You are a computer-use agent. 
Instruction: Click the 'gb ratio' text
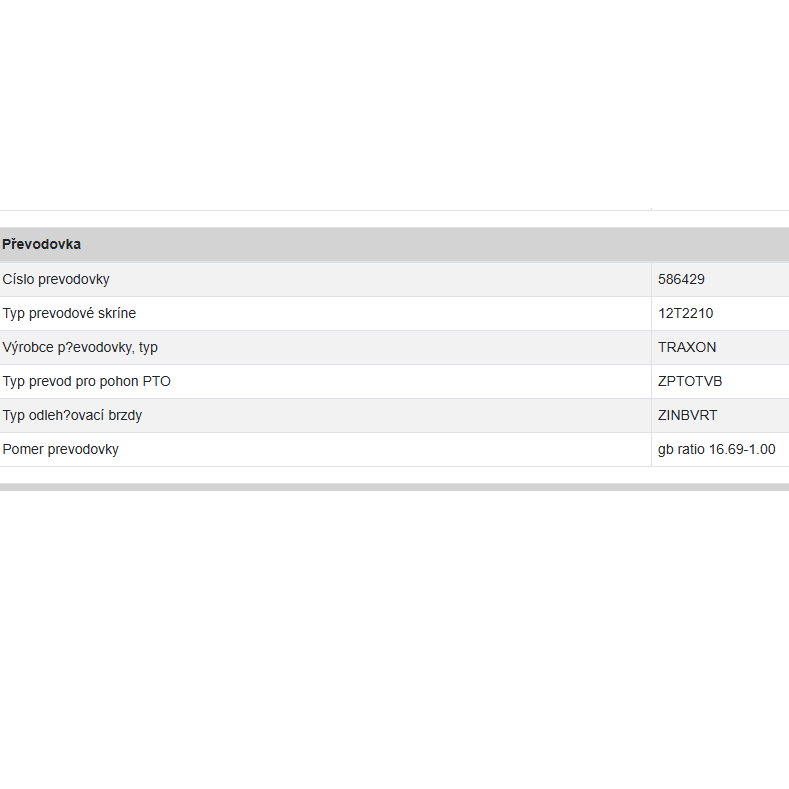click(x=681, y=449)
